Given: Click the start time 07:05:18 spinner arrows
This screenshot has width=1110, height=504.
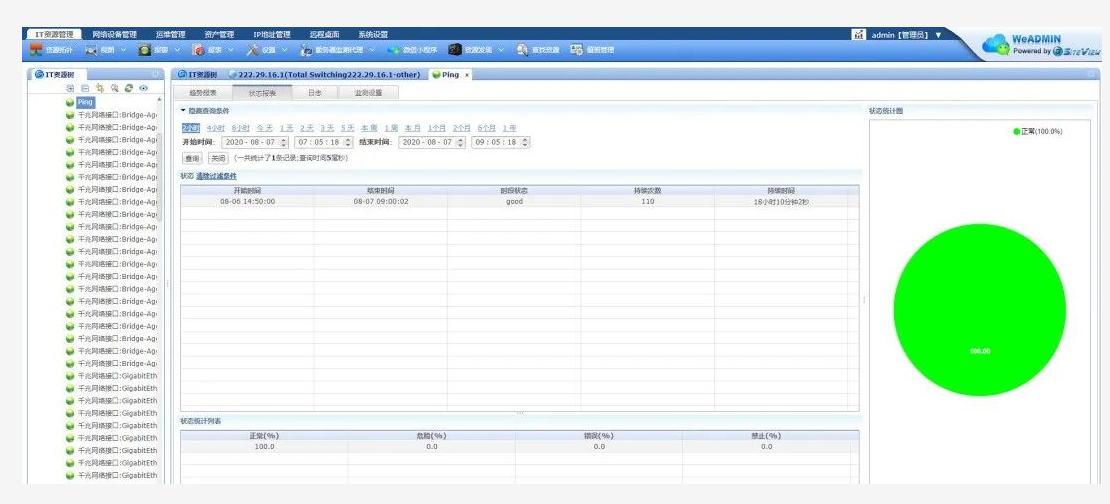Looking at the screenshot, I should 348,142.
